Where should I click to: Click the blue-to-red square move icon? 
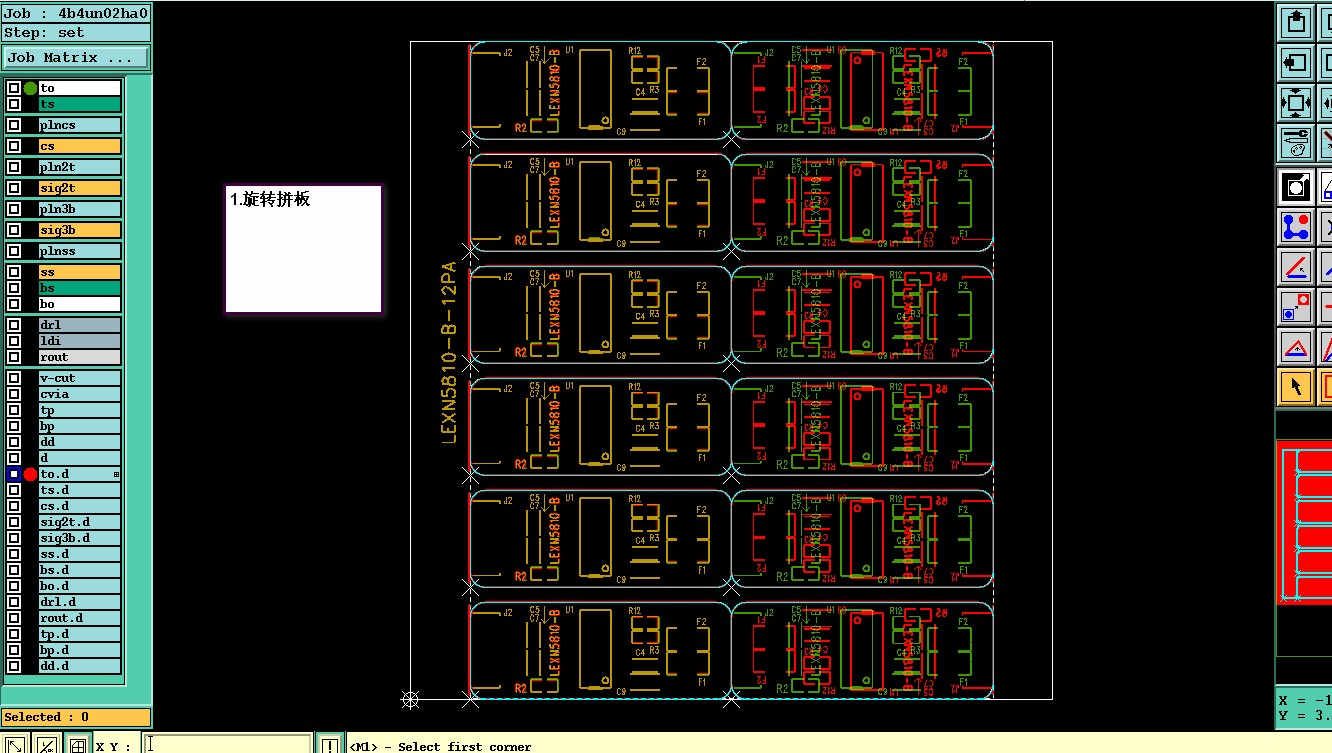(1296, 307)
